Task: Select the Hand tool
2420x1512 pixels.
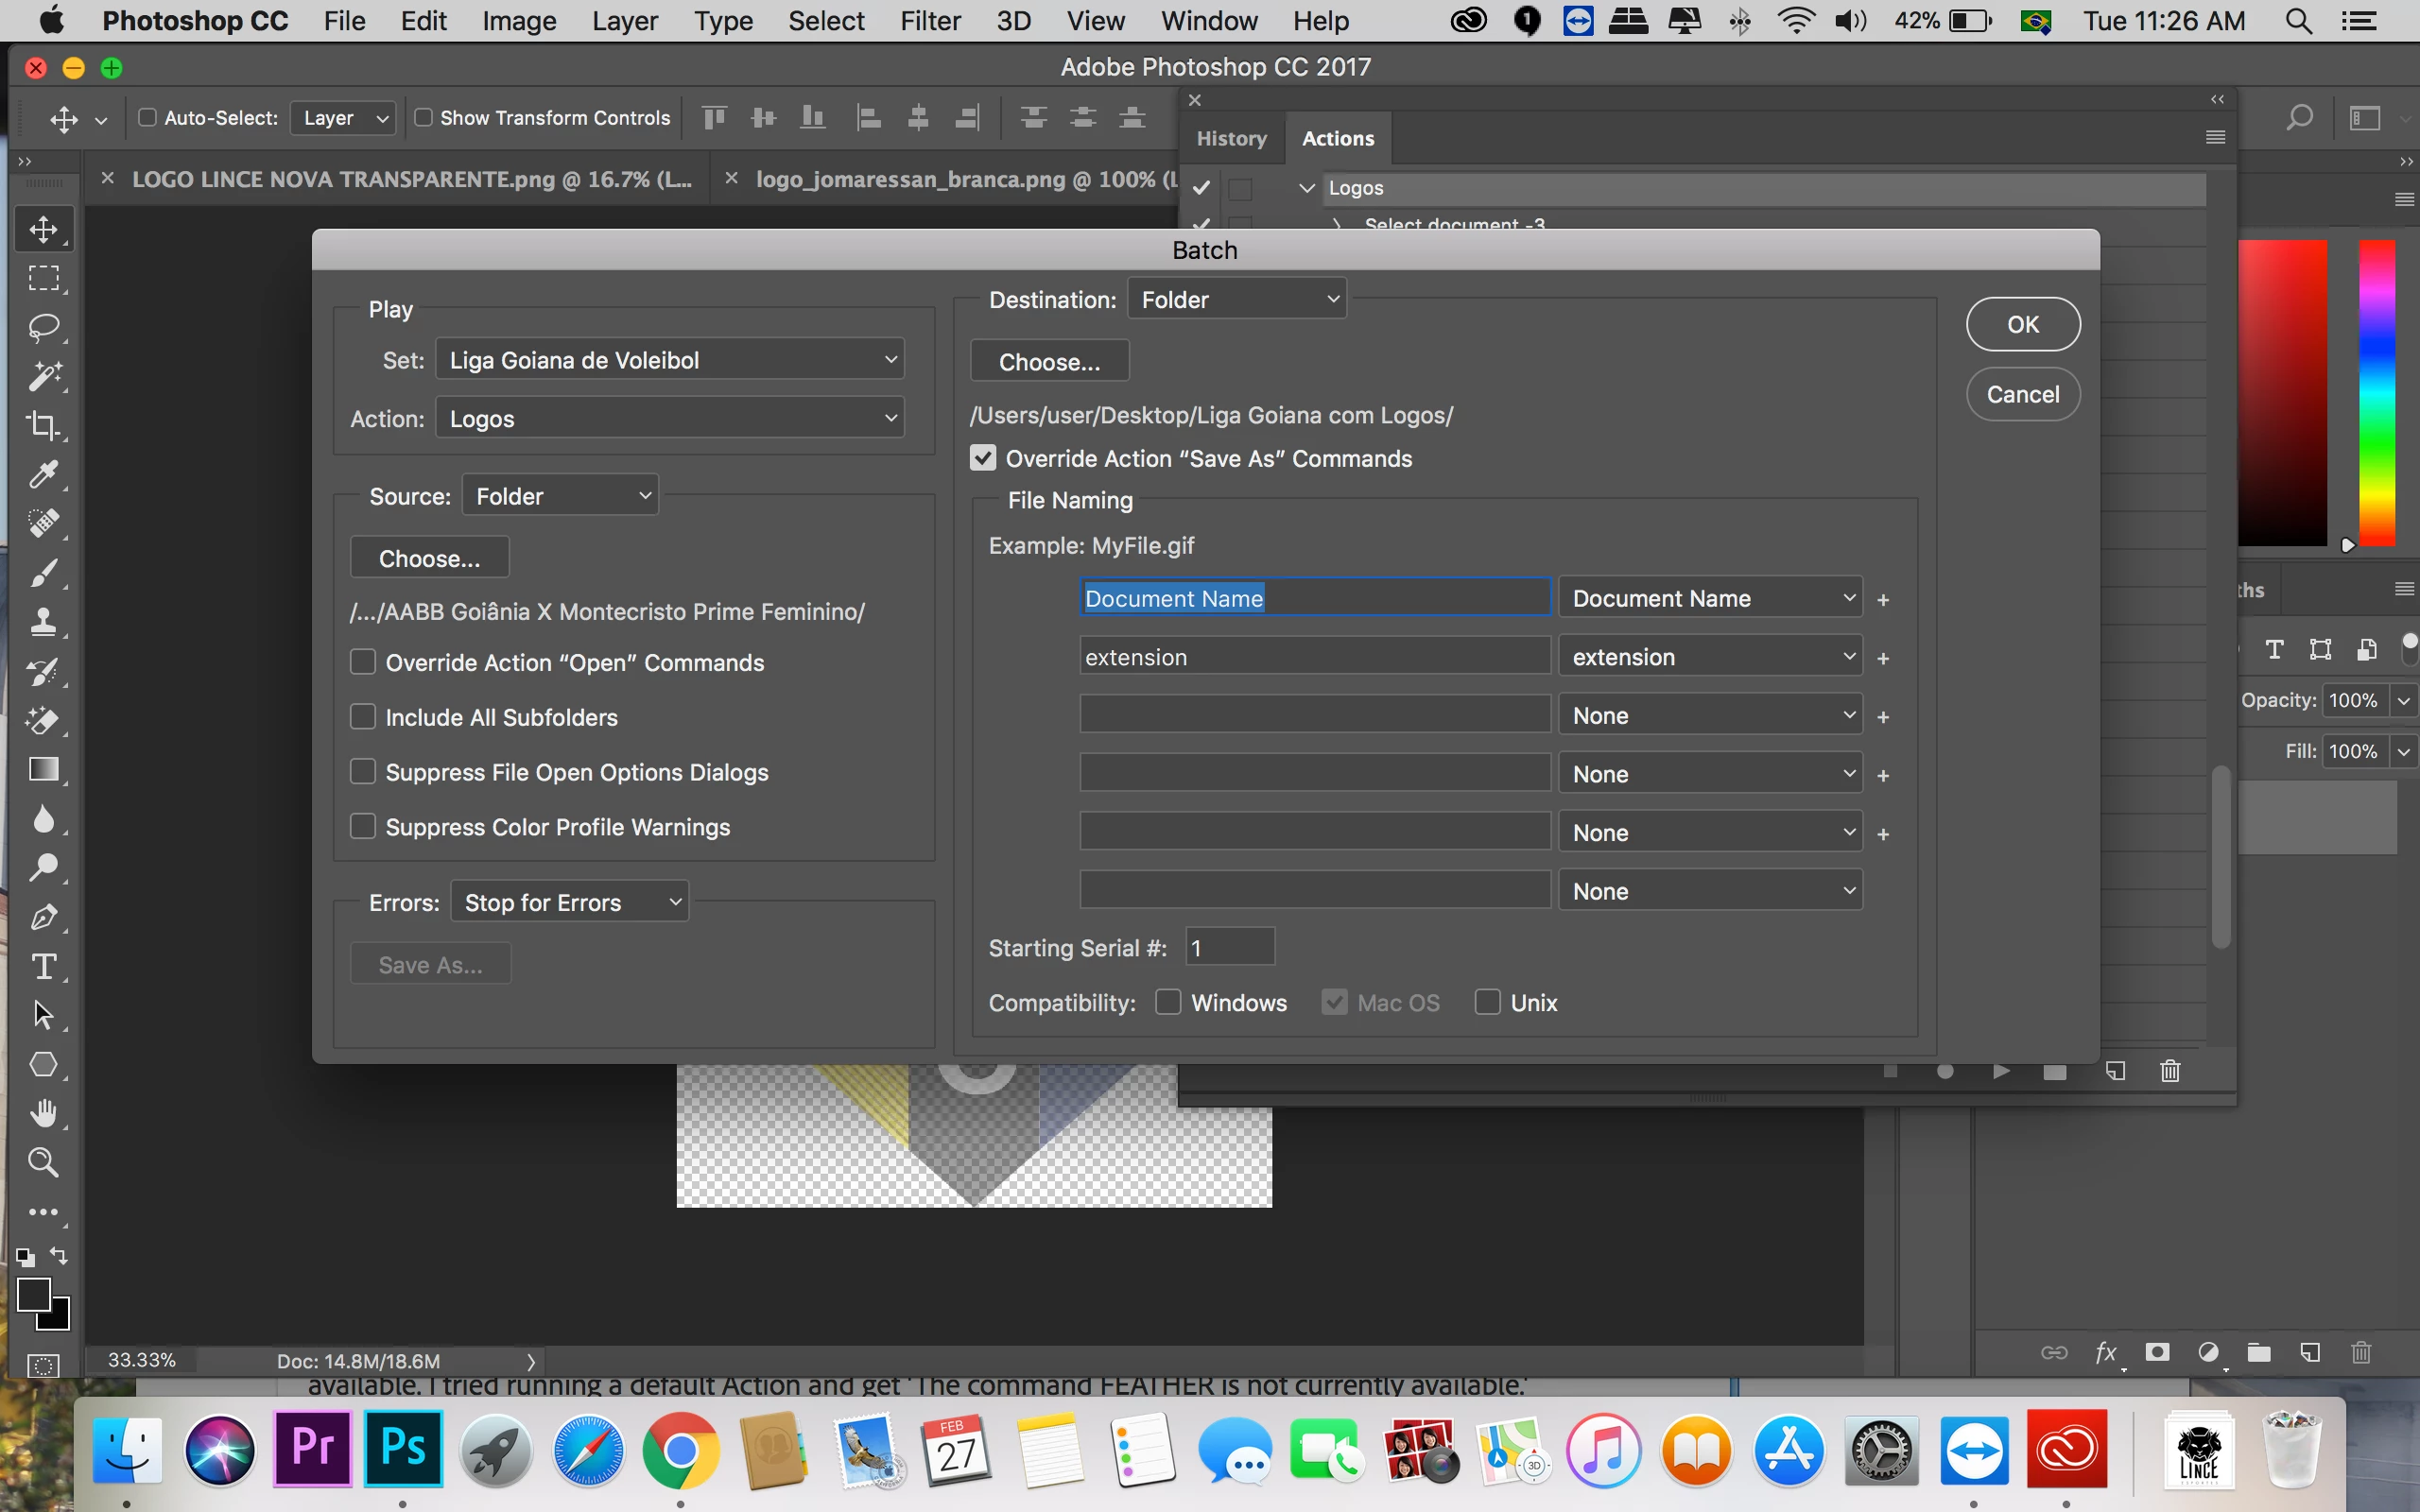Action: pyautogui.click(x=43, y=1113)
